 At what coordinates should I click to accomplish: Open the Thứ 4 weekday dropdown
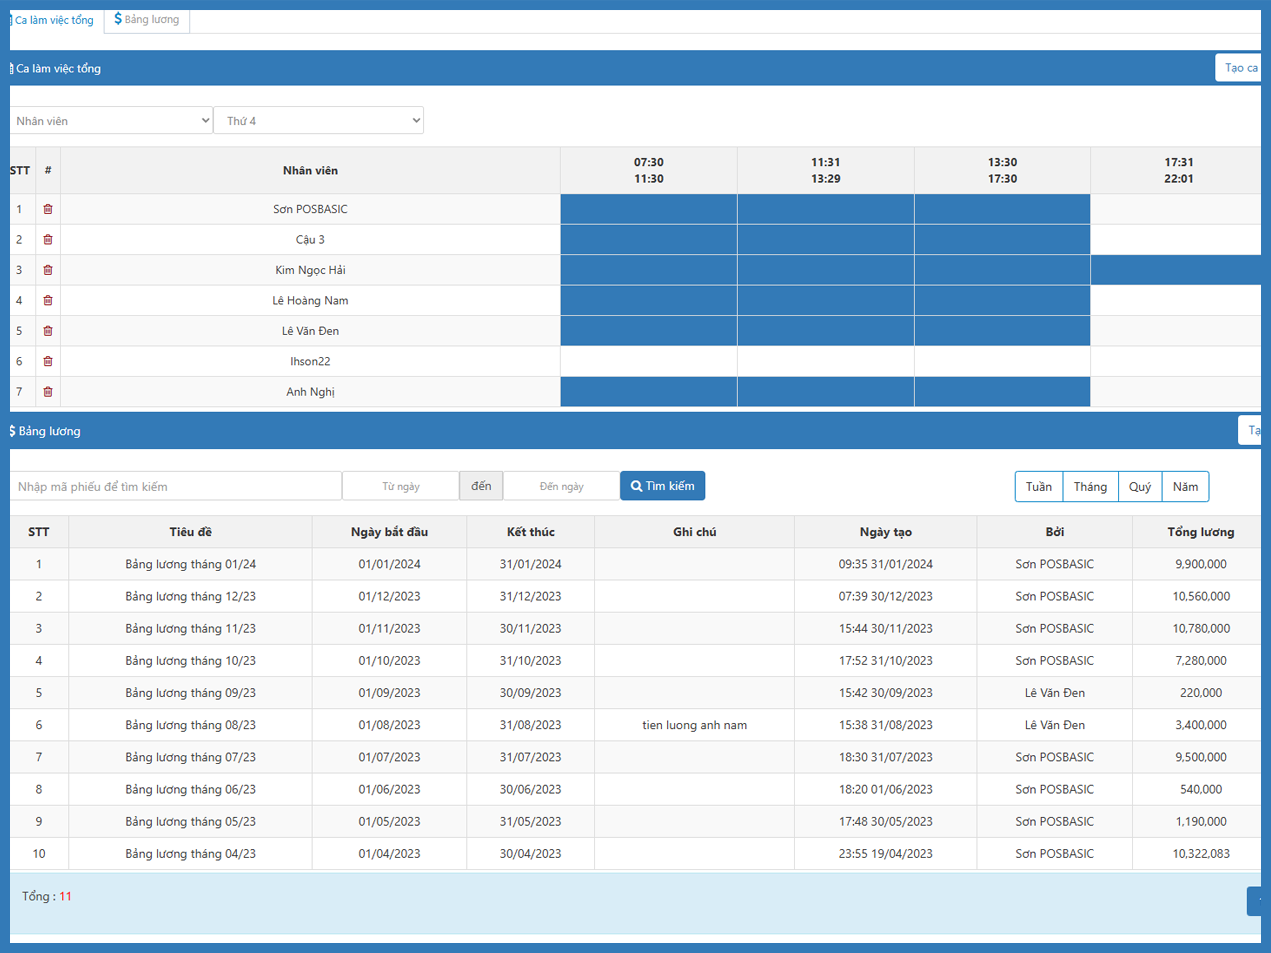point(319,121)
